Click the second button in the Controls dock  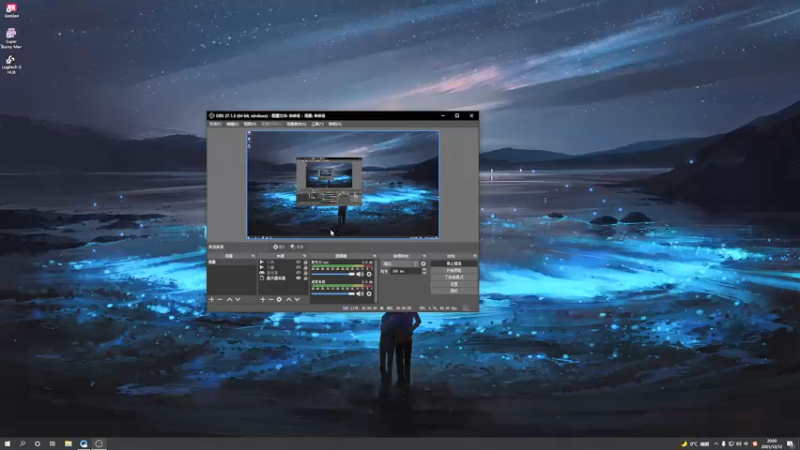click(x=454, y=270)
